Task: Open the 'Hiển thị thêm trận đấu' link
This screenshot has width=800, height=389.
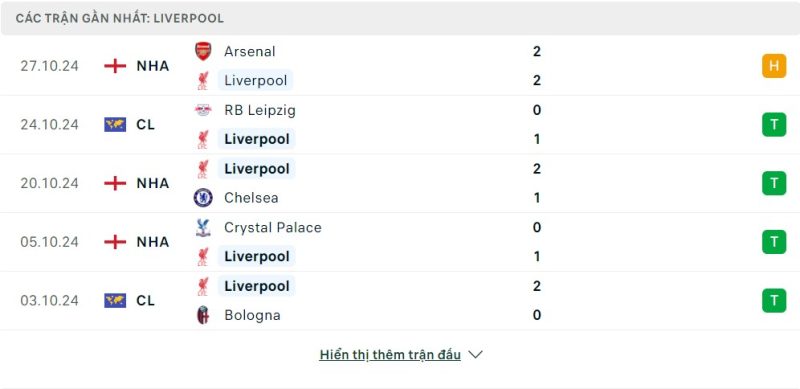Action: coord(390,355)
